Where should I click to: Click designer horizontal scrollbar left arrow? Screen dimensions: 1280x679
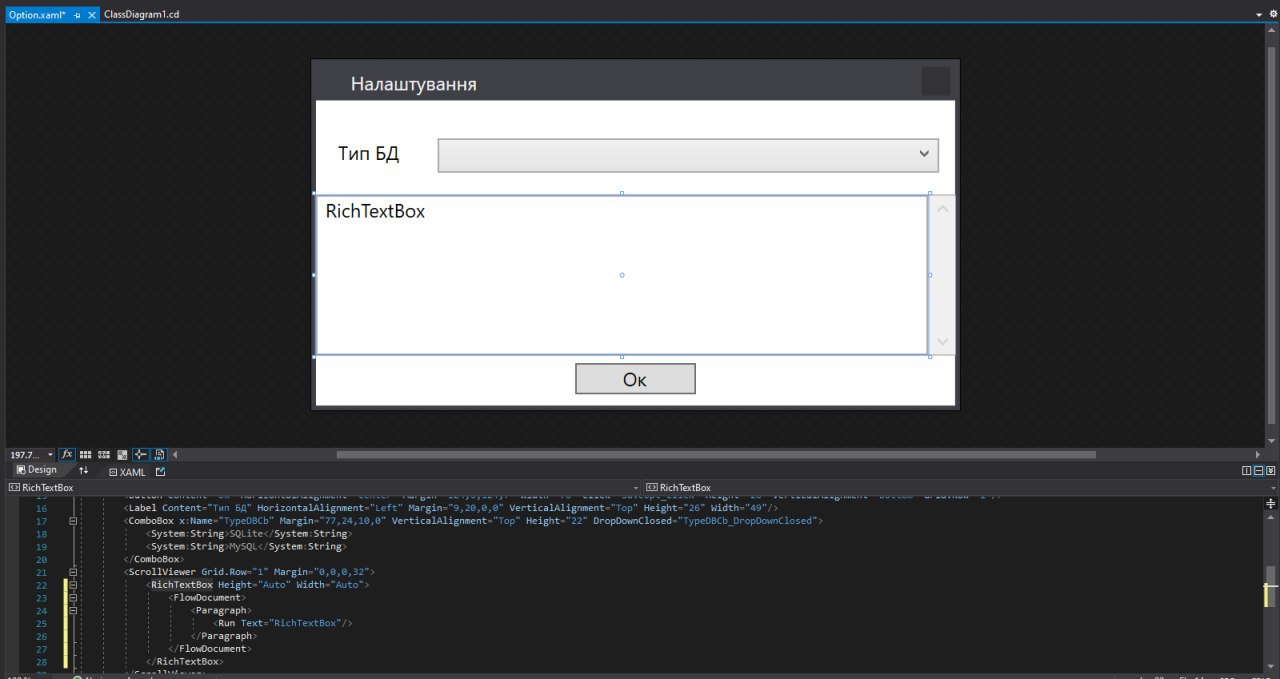(176, 454)
